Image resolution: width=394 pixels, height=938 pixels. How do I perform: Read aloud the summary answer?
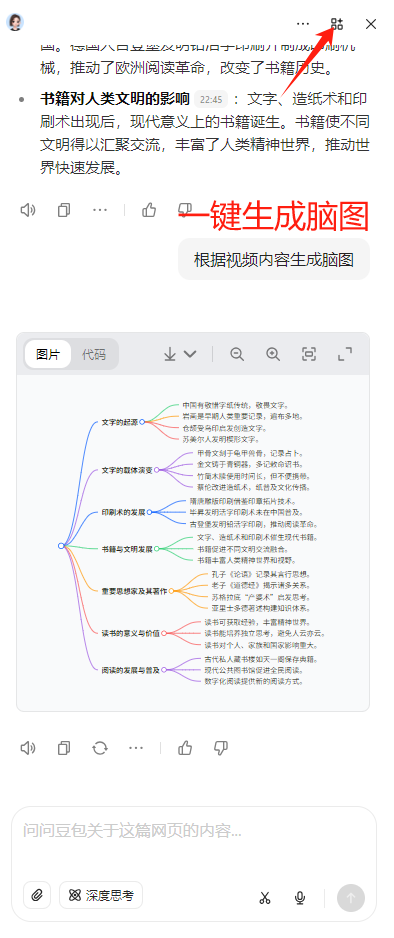28,211
